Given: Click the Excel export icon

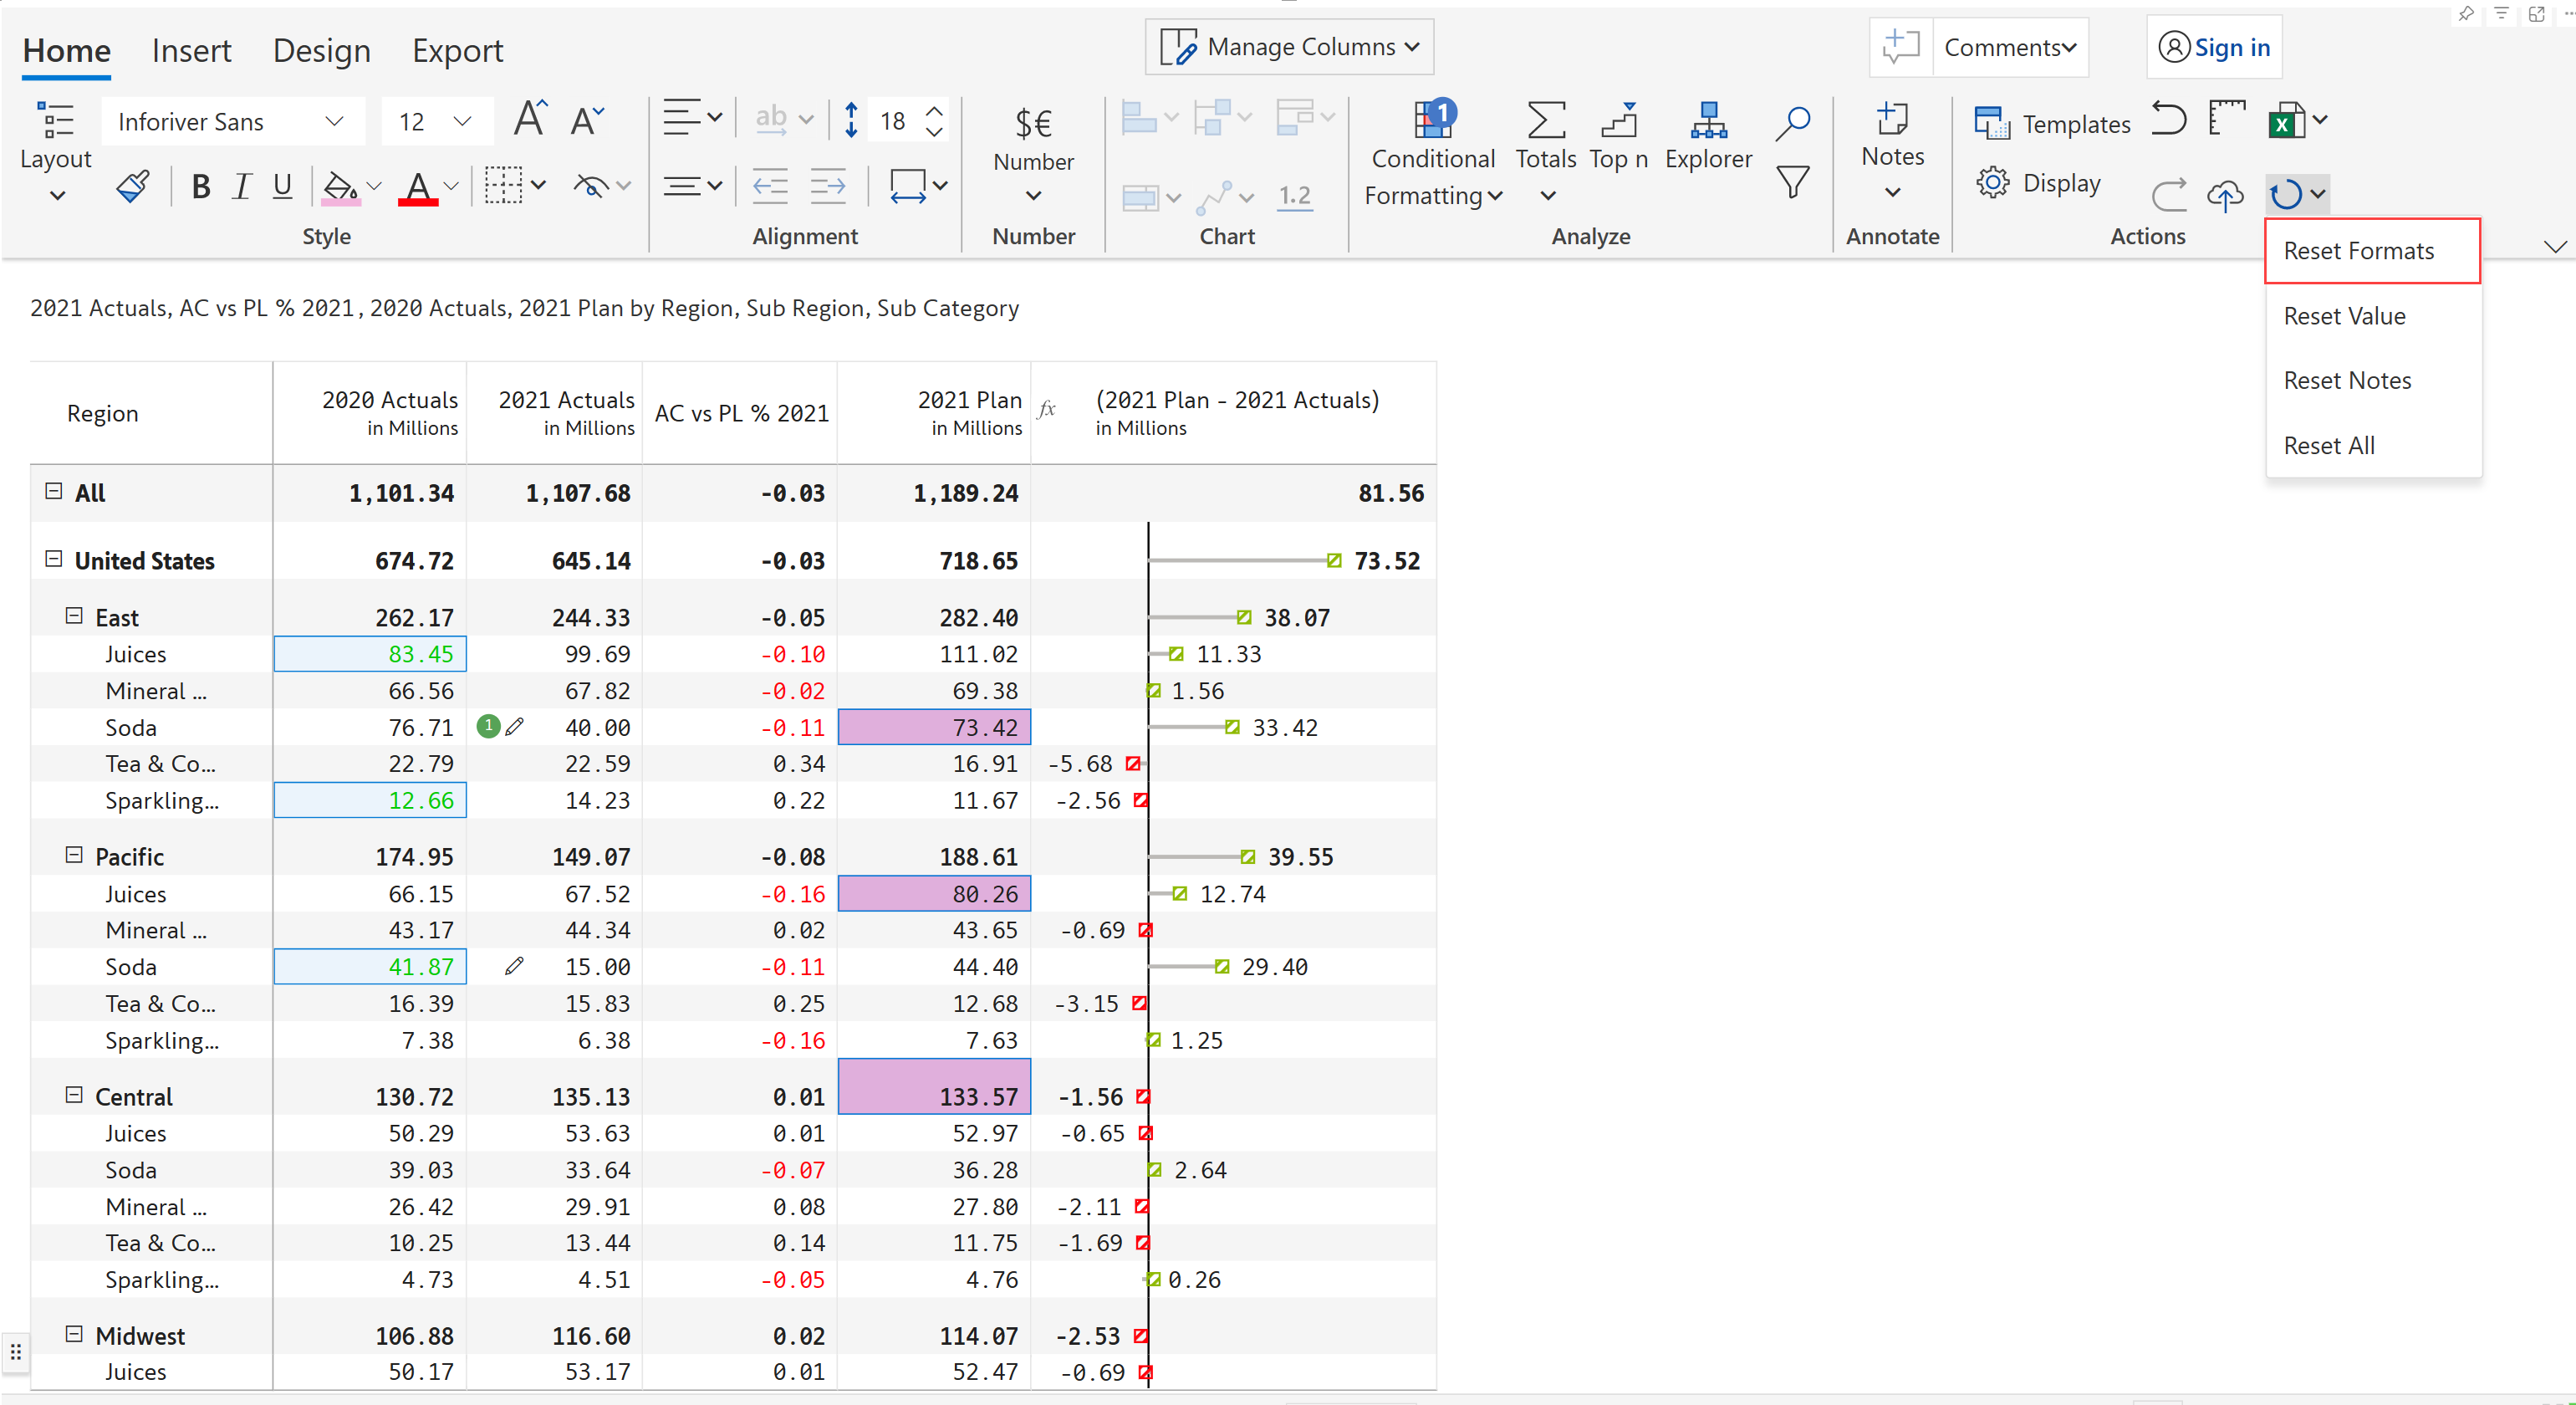Looking at the screenshot, I should pyautogui.click(x=2286, y=120).
